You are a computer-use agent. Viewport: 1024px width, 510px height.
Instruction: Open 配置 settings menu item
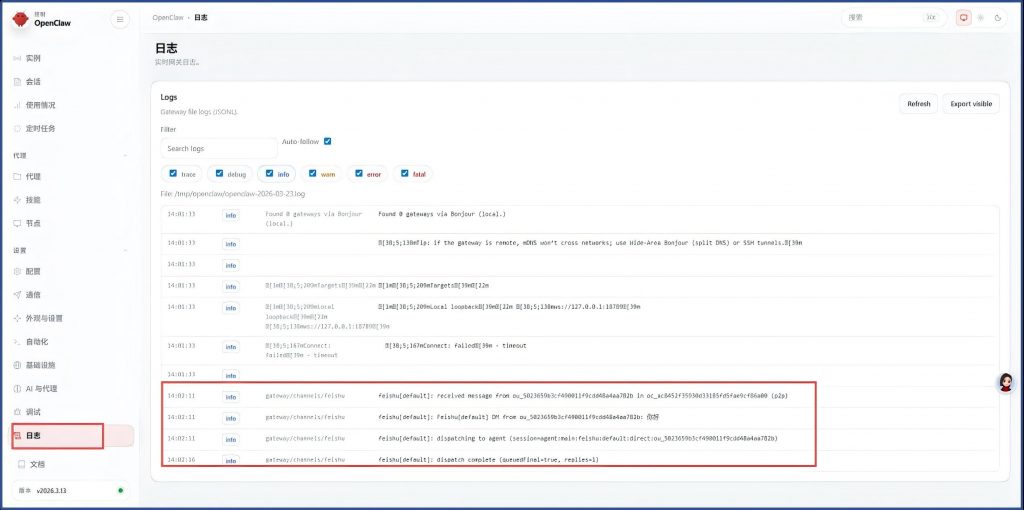click(33, 271)
